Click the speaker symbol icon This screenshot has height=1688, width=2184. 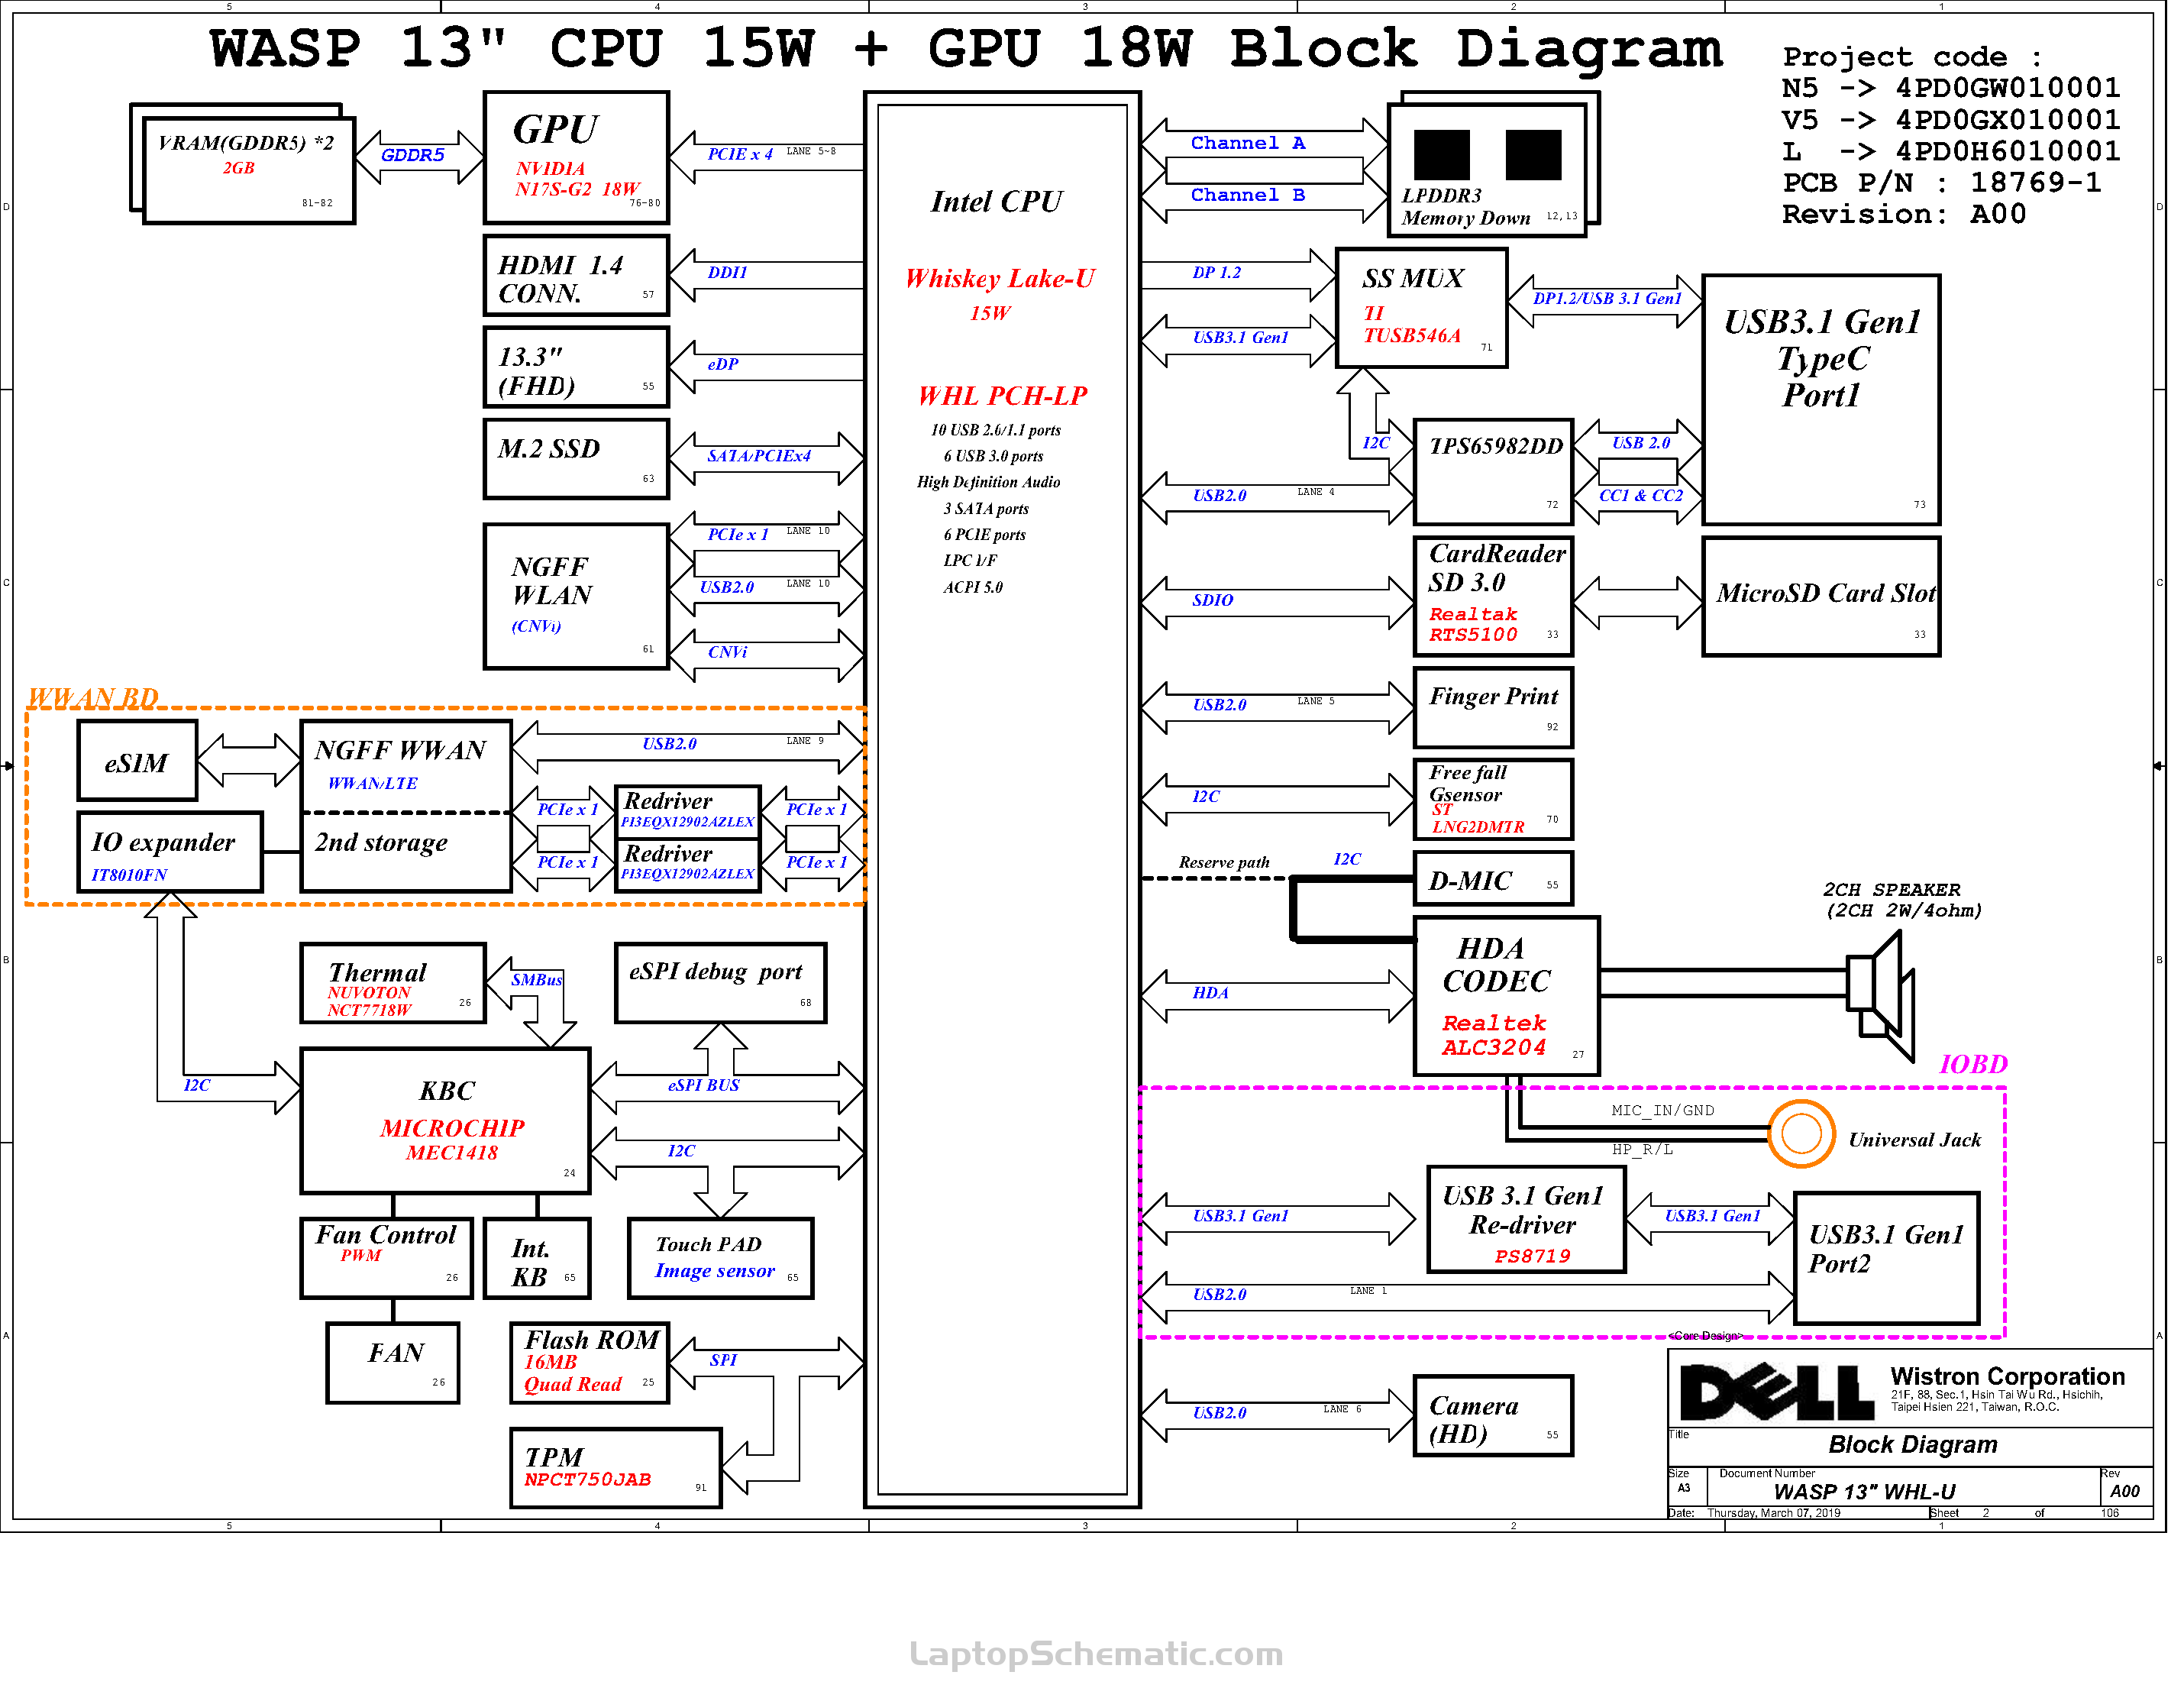click(1880, 996)
